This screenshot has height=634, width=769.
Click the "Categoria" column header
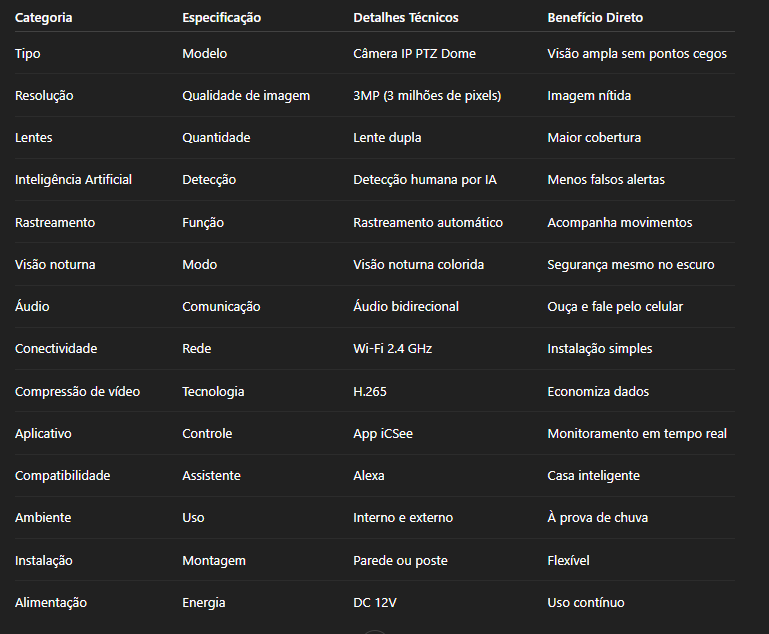tap(44, 18)
